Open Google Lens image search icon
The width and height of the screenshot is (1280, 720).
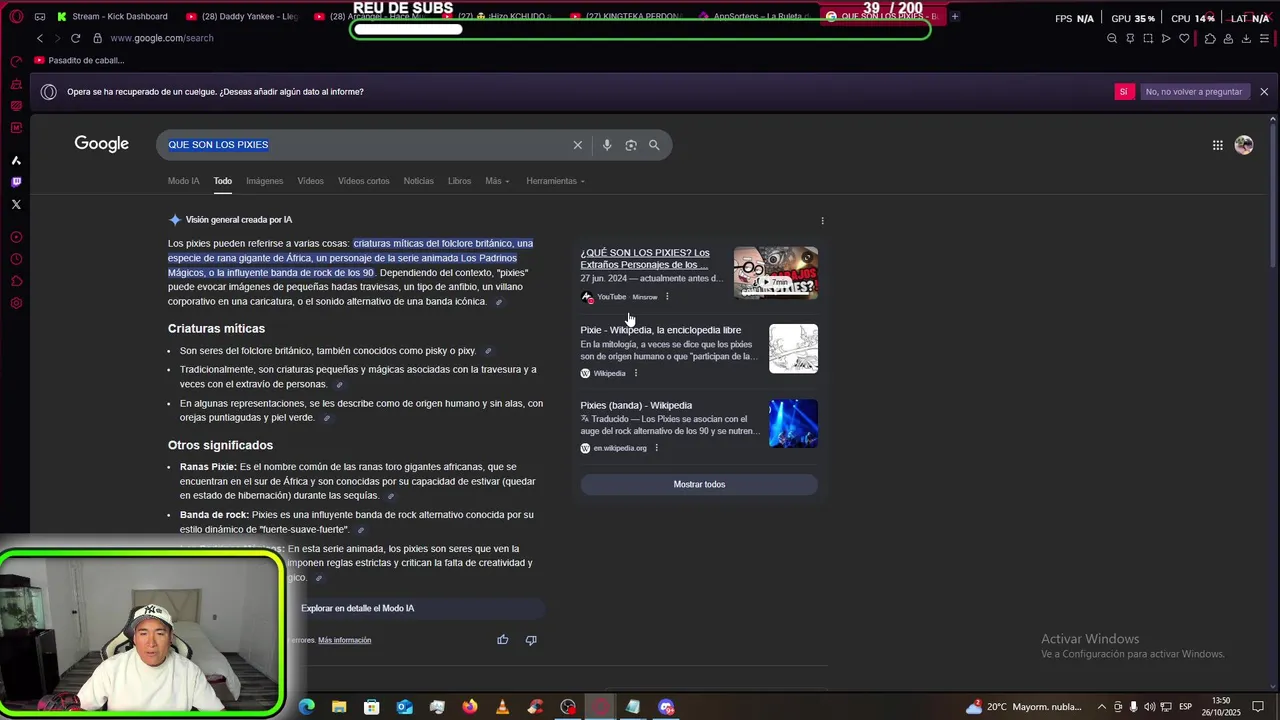point(631,145)
